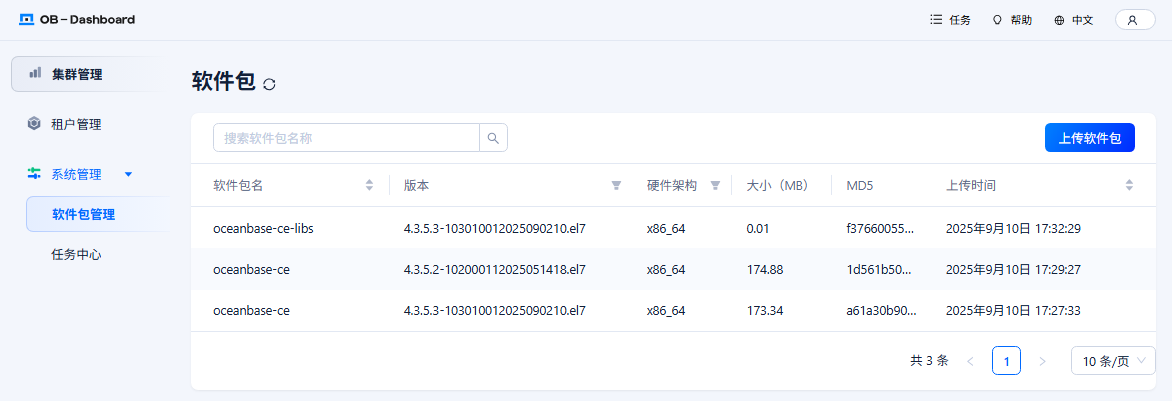Open 帮助 in the top bar
Viewport: 1172px width, 401px height.
click(x=1012, y=20)
